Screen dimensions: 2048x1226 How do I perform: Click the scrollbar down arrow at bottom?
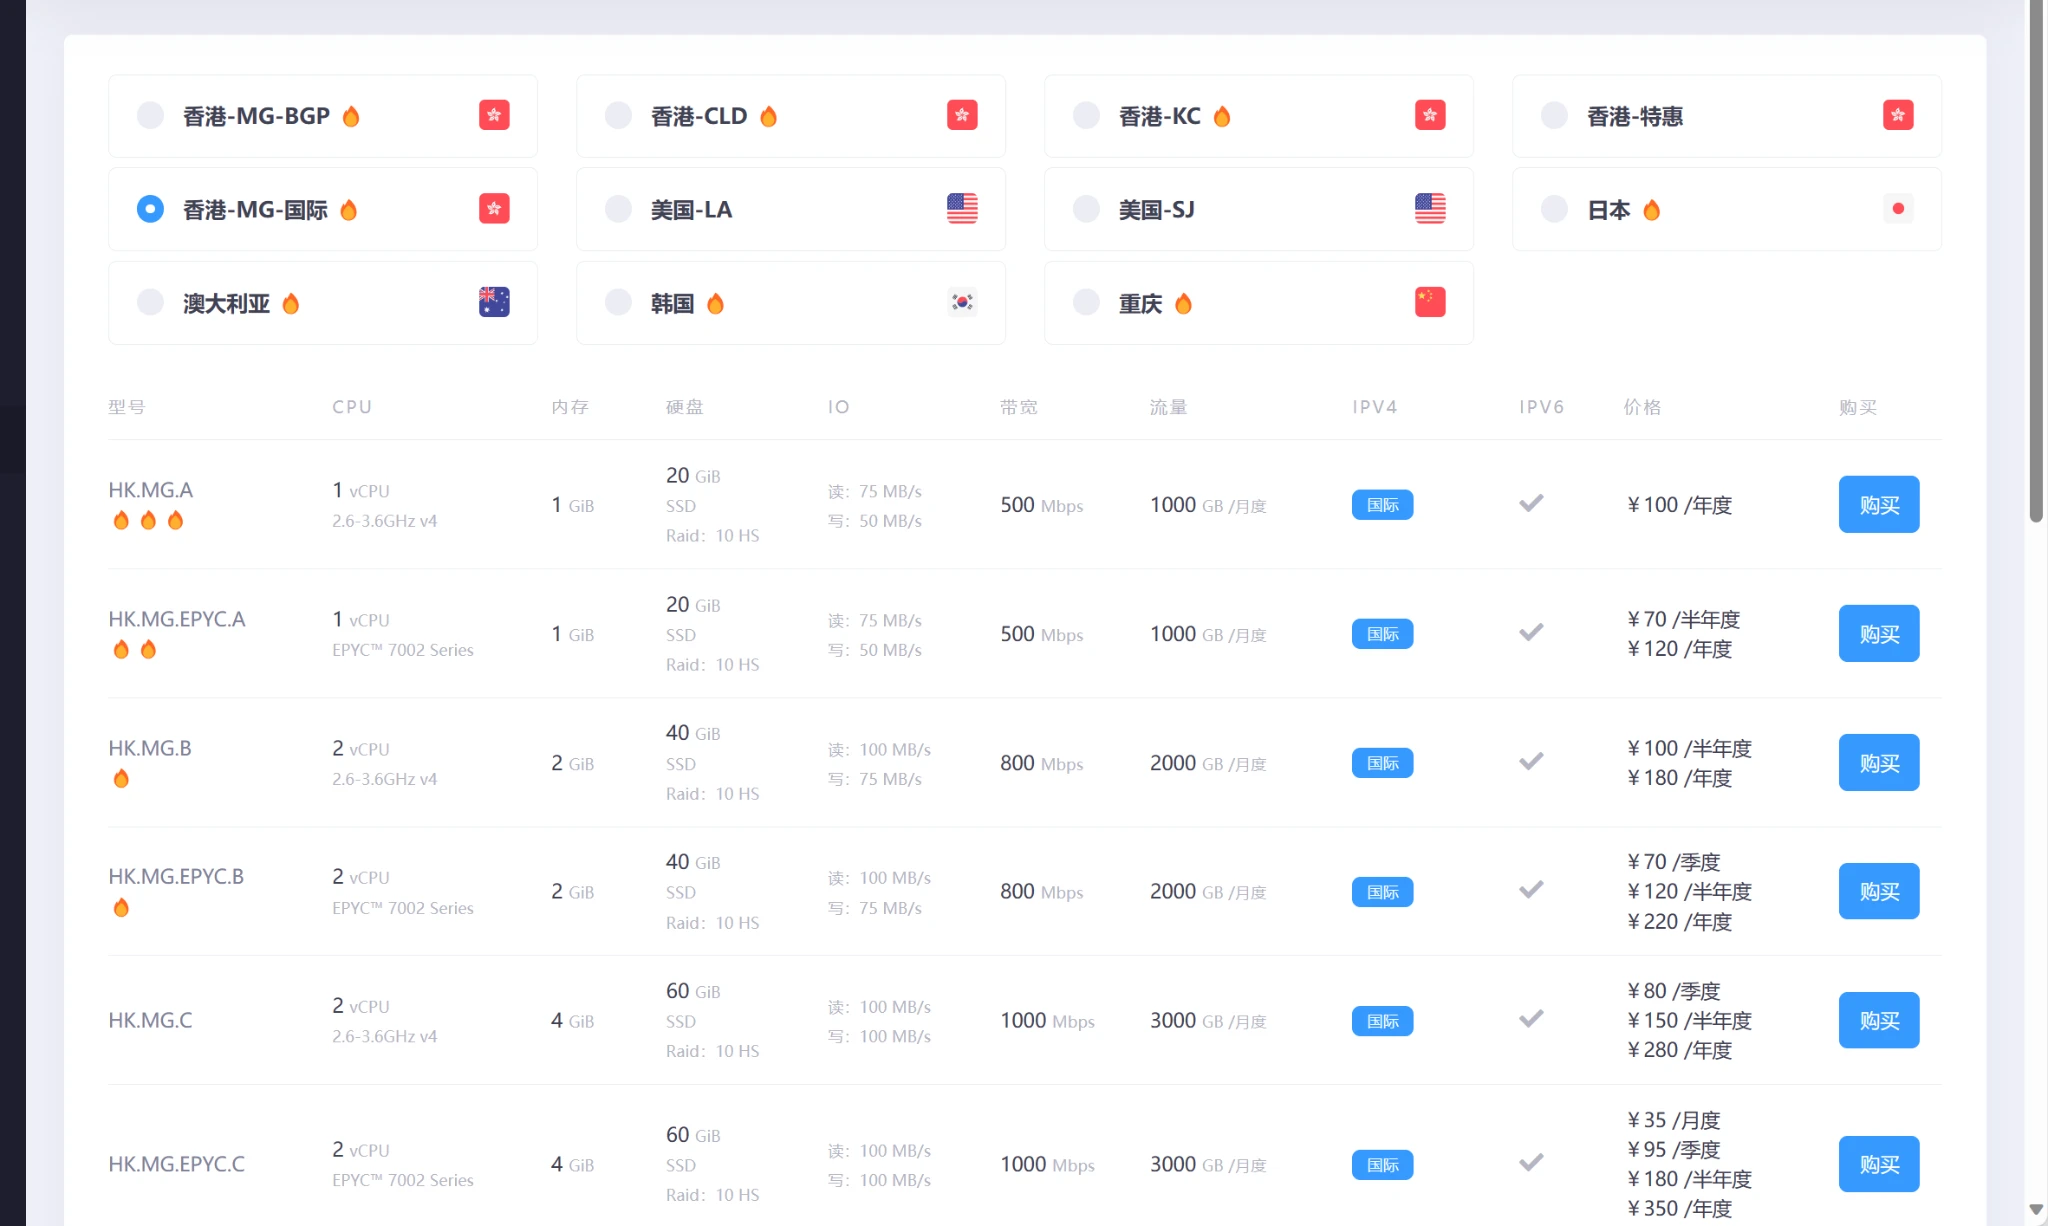(2036, 1209)
